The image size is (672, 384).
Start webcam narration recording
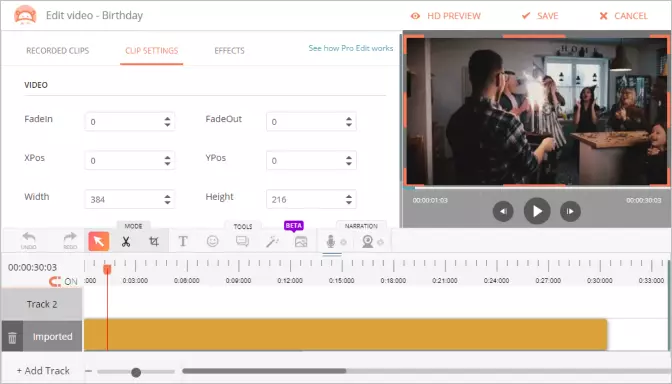tap(367, 242)
